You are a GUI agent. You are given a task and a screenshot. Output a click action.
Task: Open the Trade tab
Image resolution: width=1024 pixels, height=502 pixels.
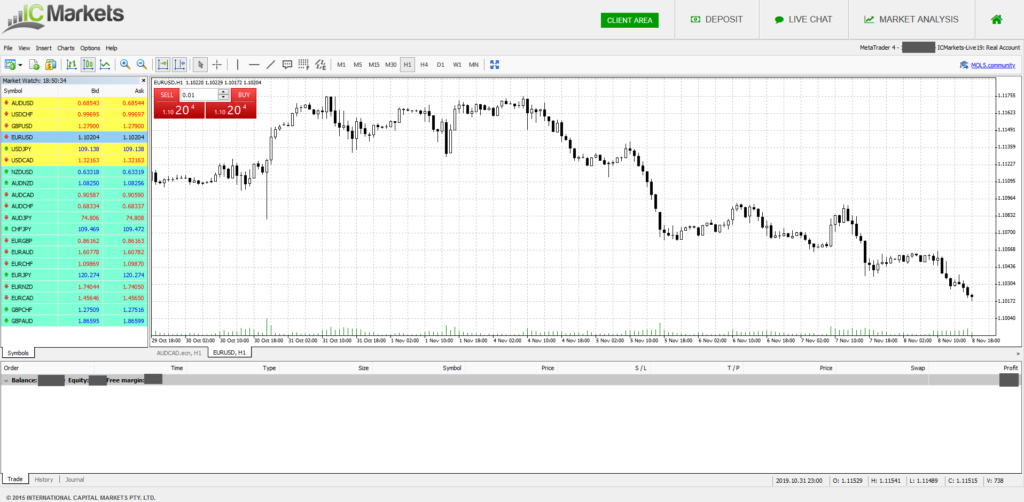pyautogui.click(x=15, y=479)
